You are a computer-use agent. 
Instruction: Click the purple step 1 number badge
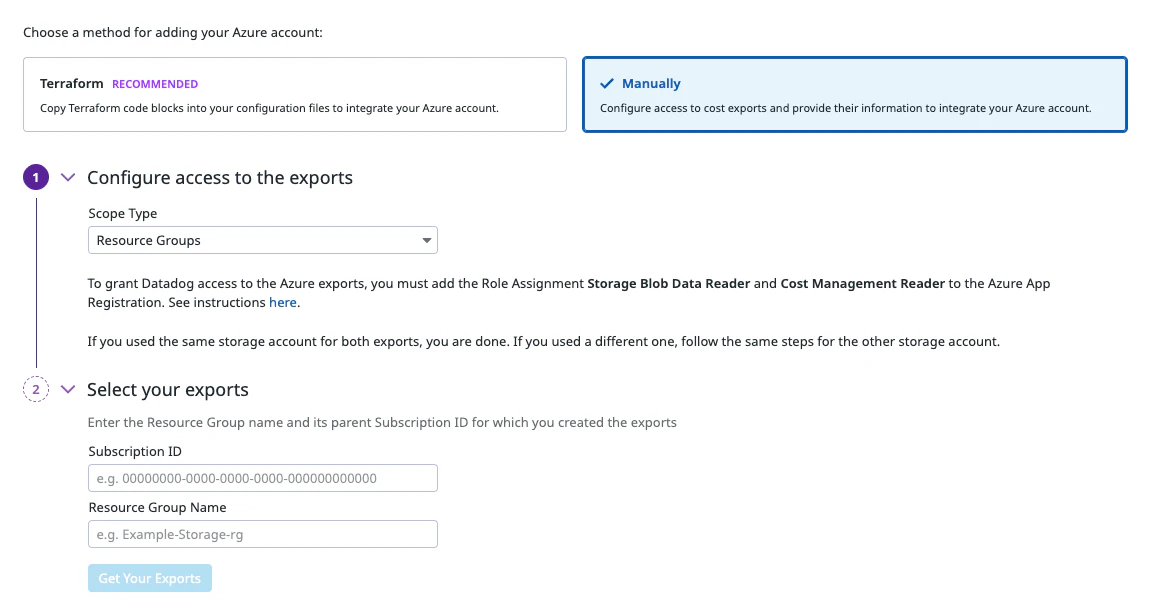click(x=36, y=178)
